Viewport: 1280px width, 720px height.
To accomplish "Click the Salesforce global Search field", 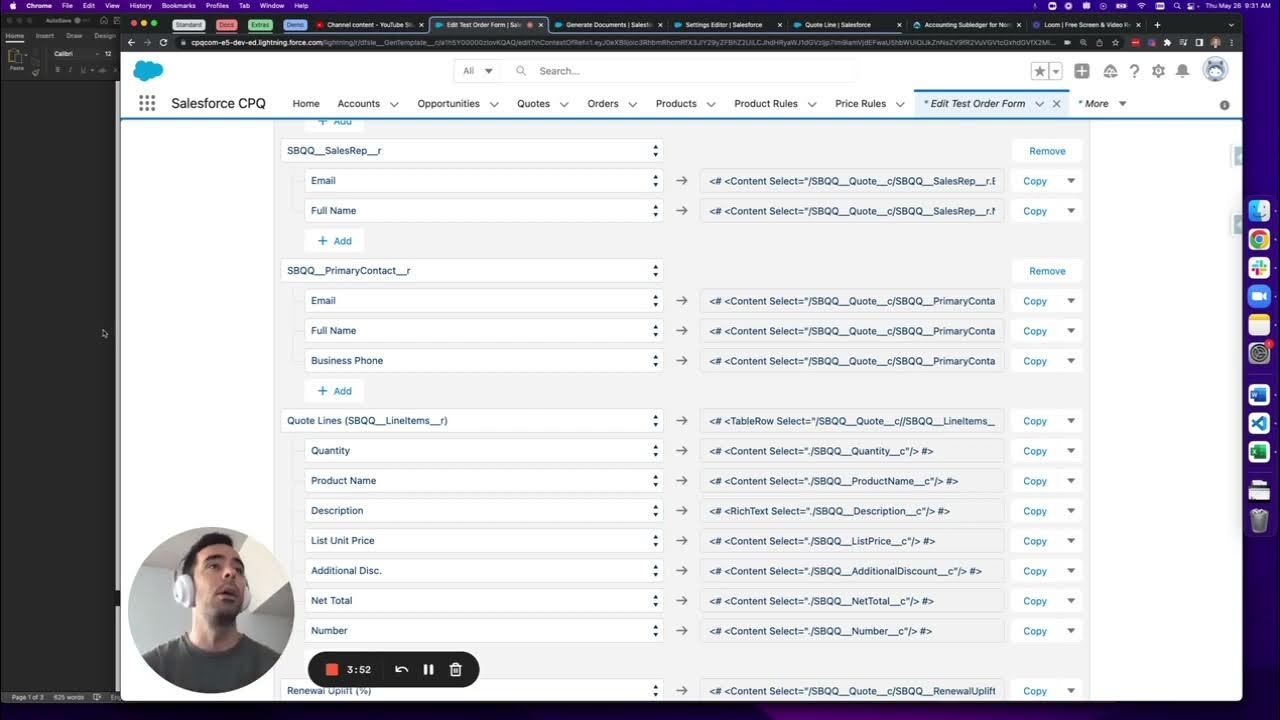I will 685,71.
